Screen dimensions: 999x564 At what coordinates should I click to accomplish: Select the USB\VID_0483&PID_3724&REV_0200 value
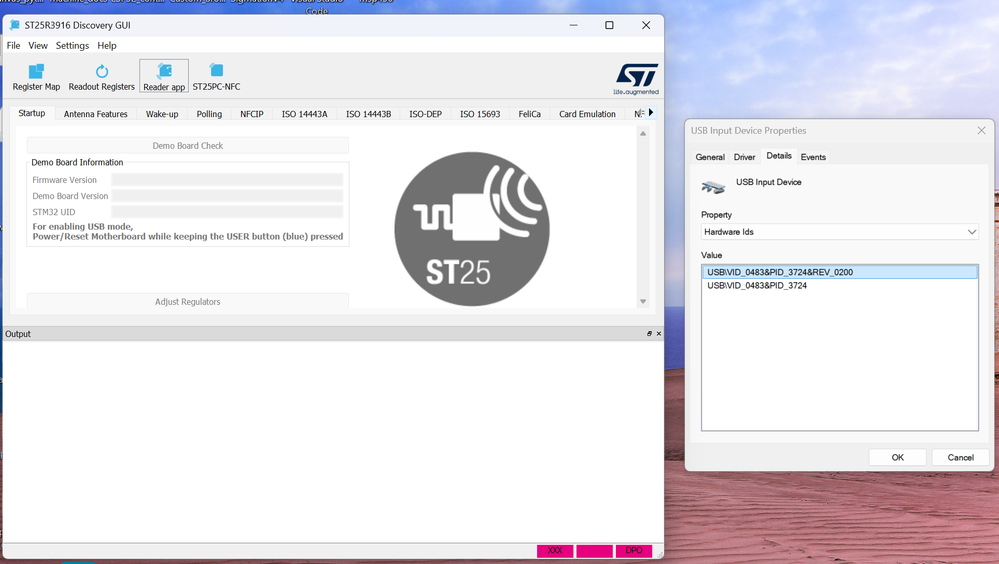(x=840, y=272)
